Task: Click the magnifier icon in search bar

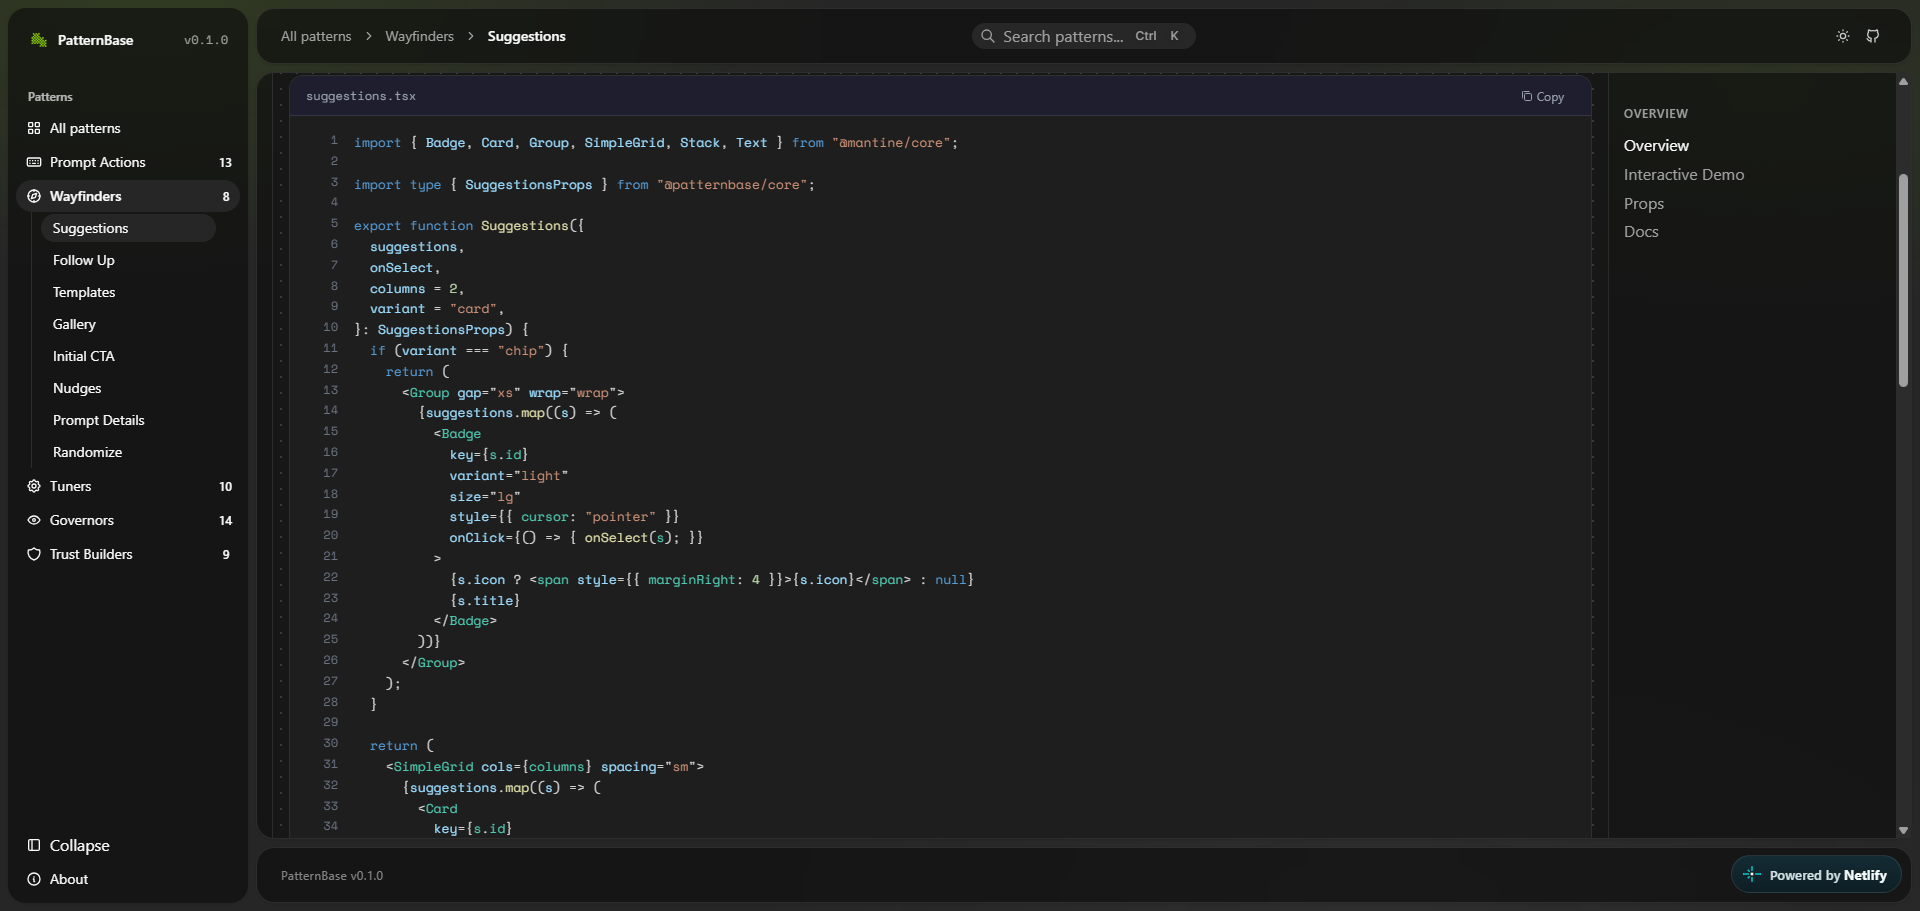Action: tap(988, 36)
